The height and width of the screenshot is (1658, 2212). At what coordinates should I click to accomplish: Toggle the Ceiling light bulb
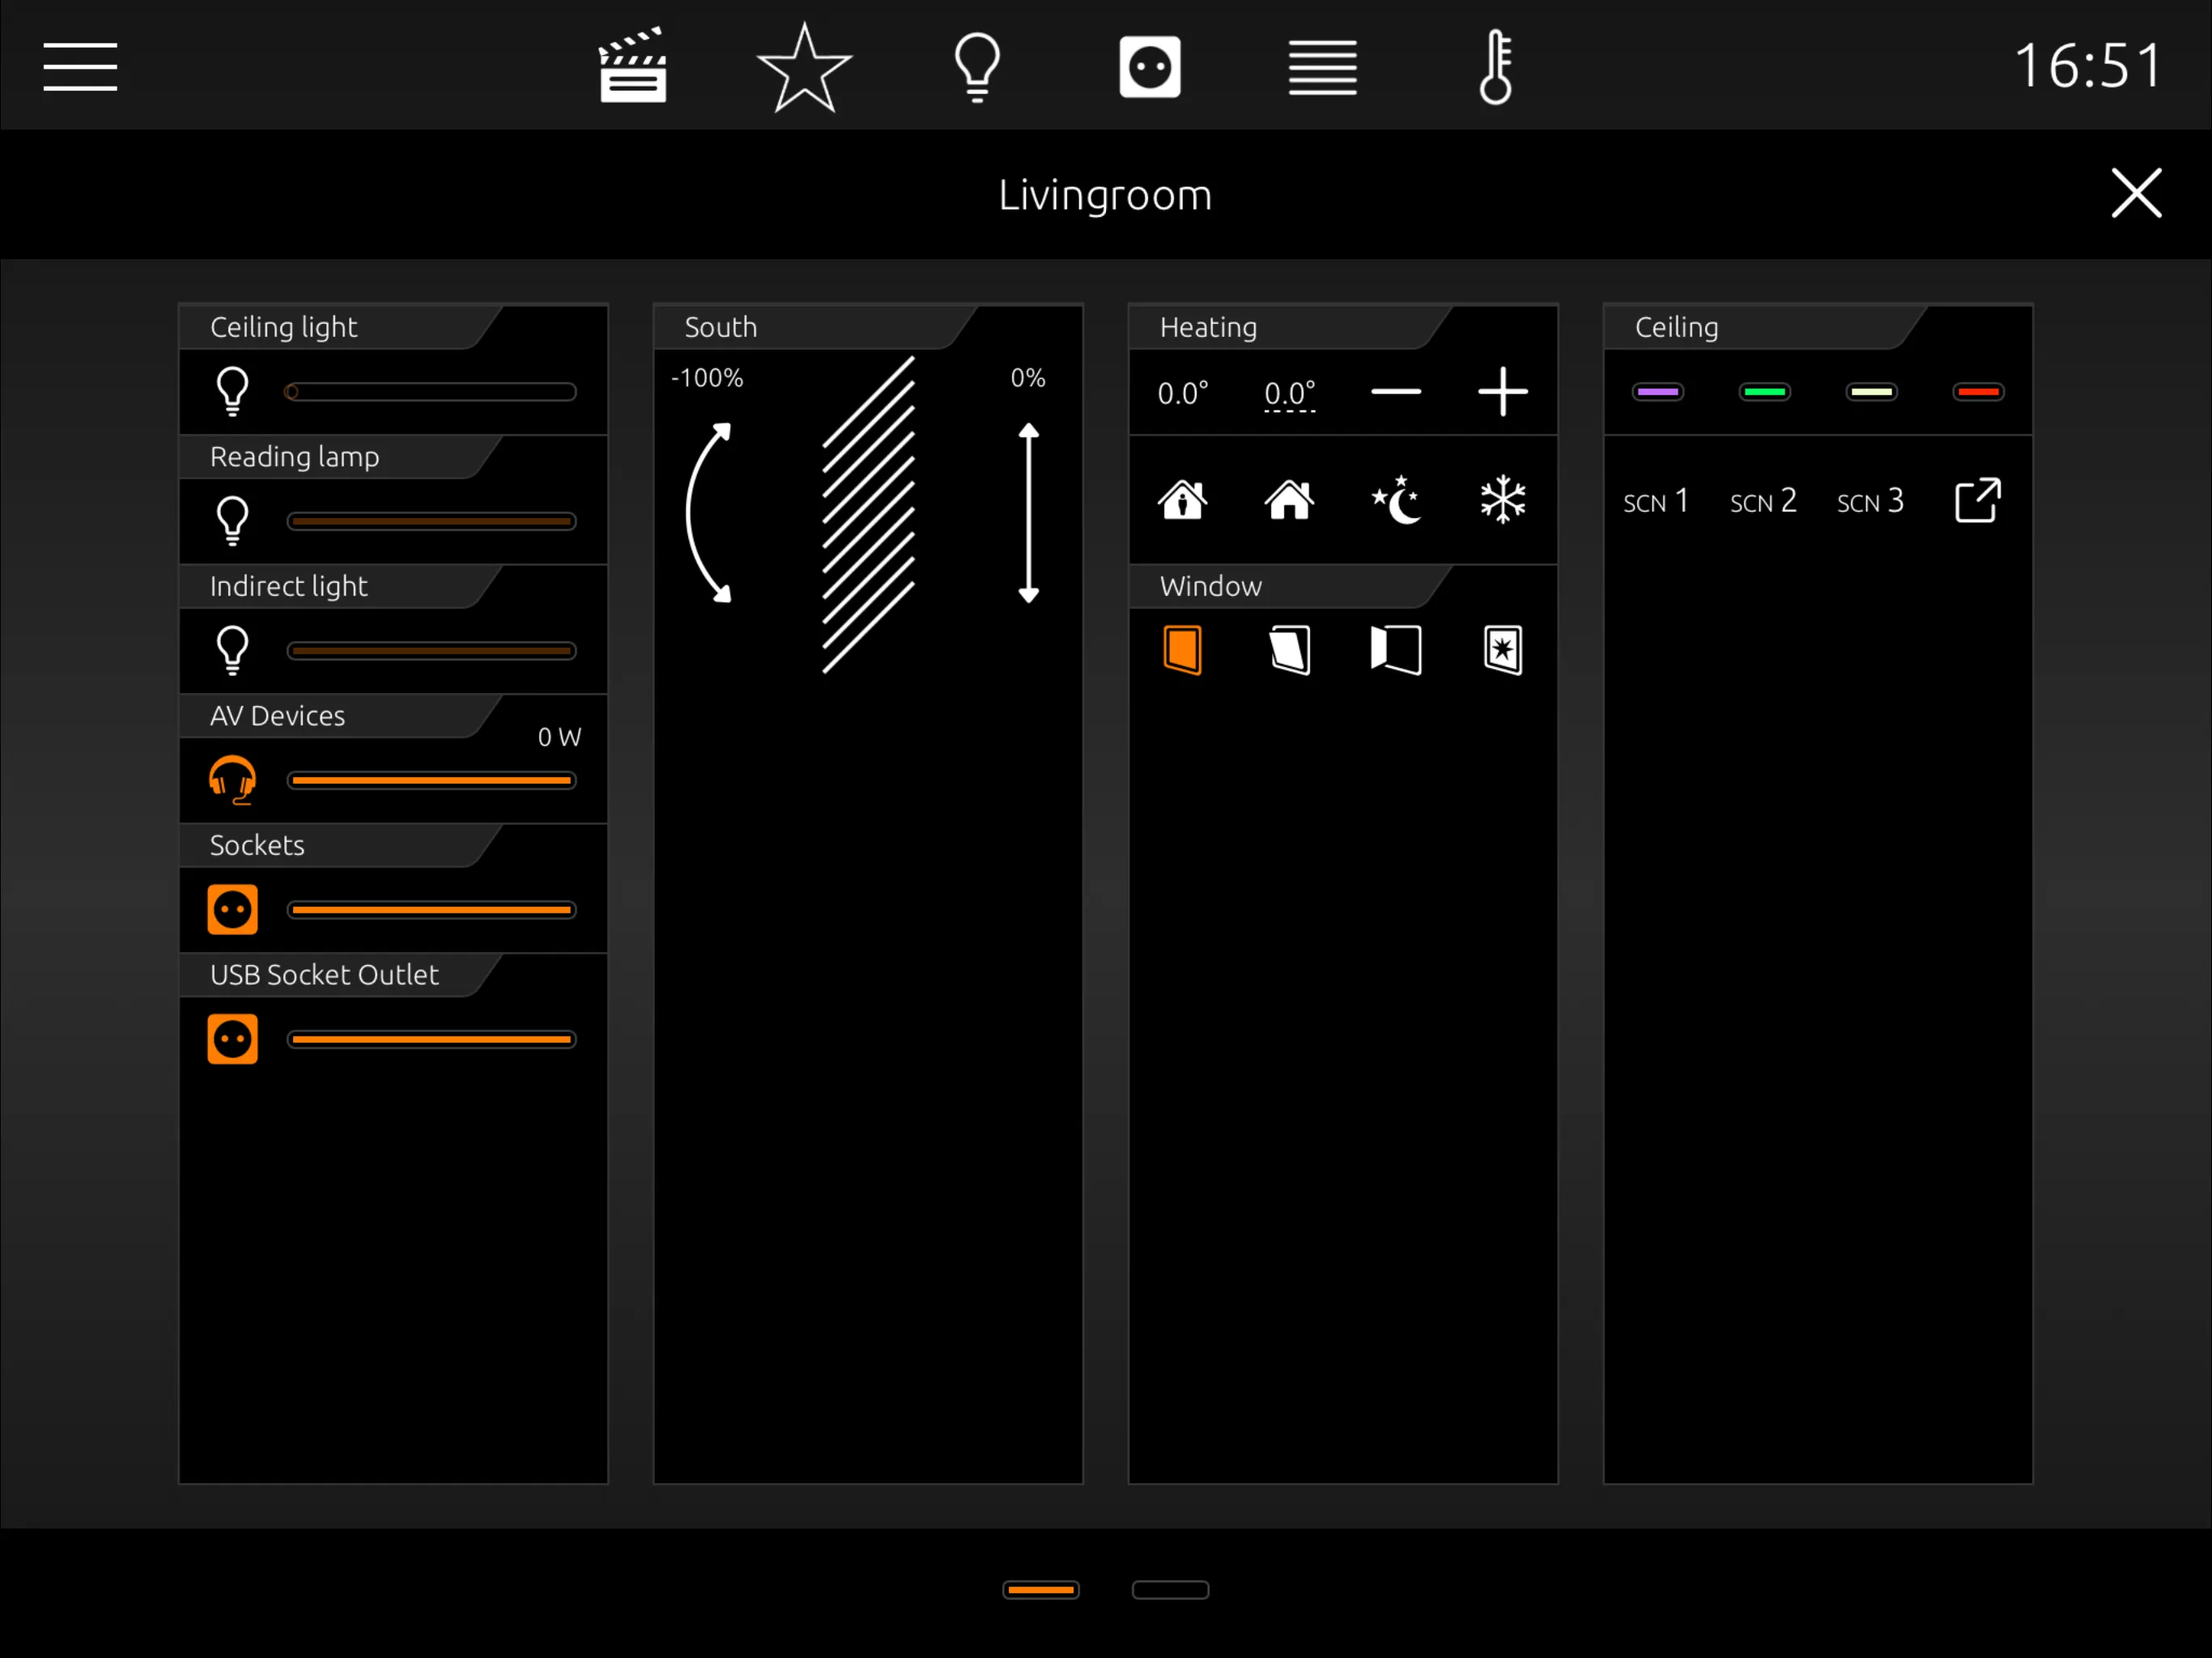pos(233,391)
